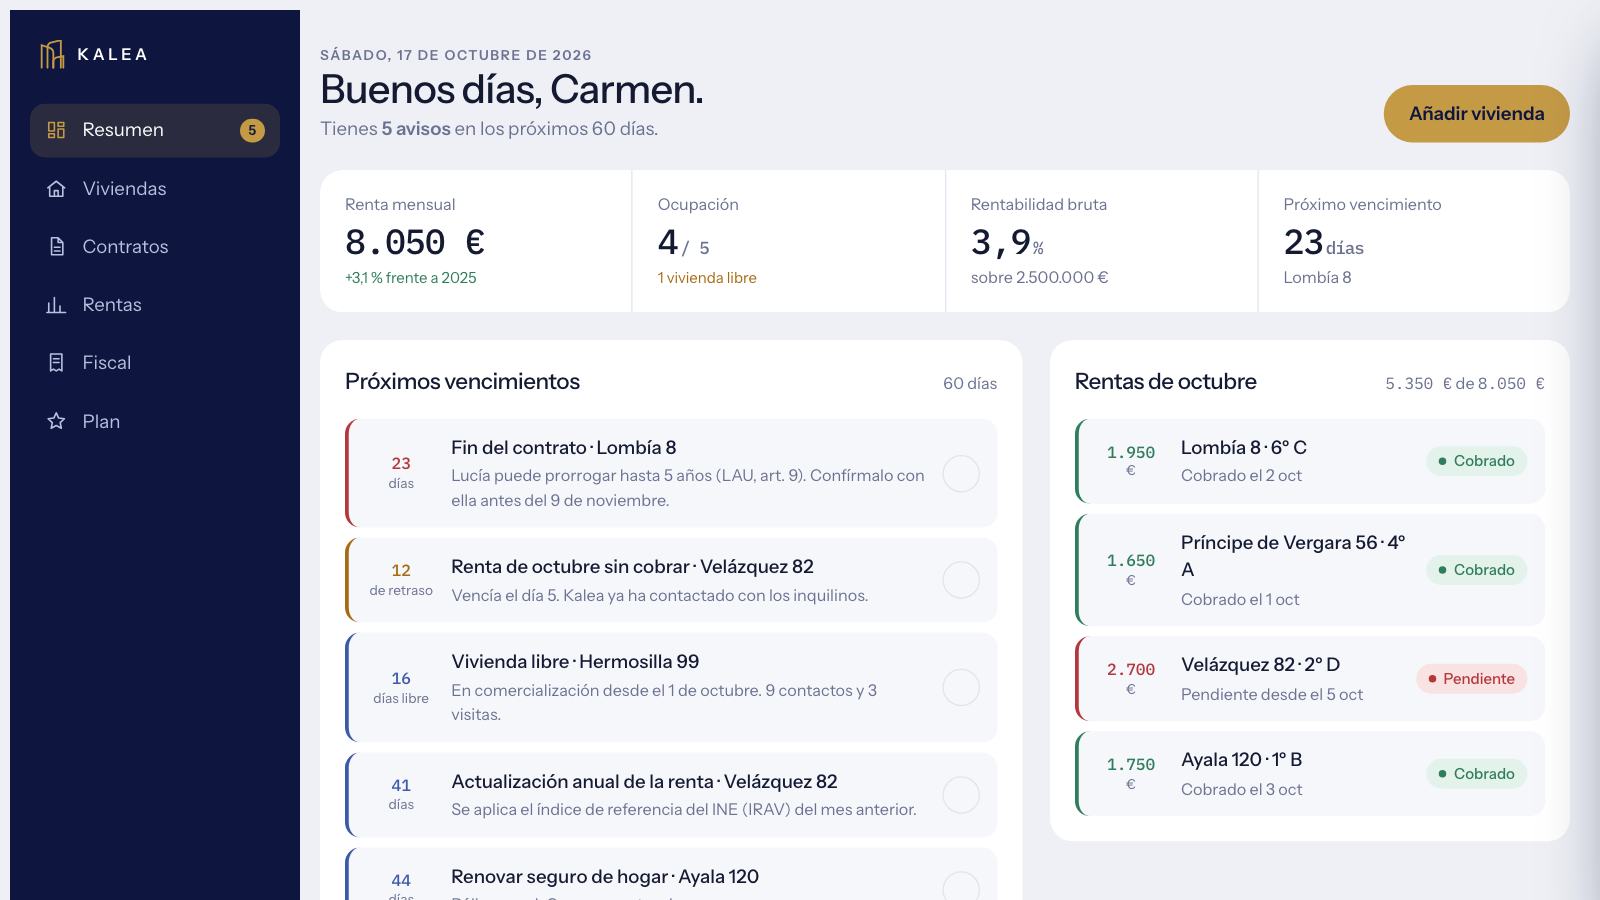Click 'Renta de octubre sin cobrar · Velázquez 82'

tap(632, 567)
